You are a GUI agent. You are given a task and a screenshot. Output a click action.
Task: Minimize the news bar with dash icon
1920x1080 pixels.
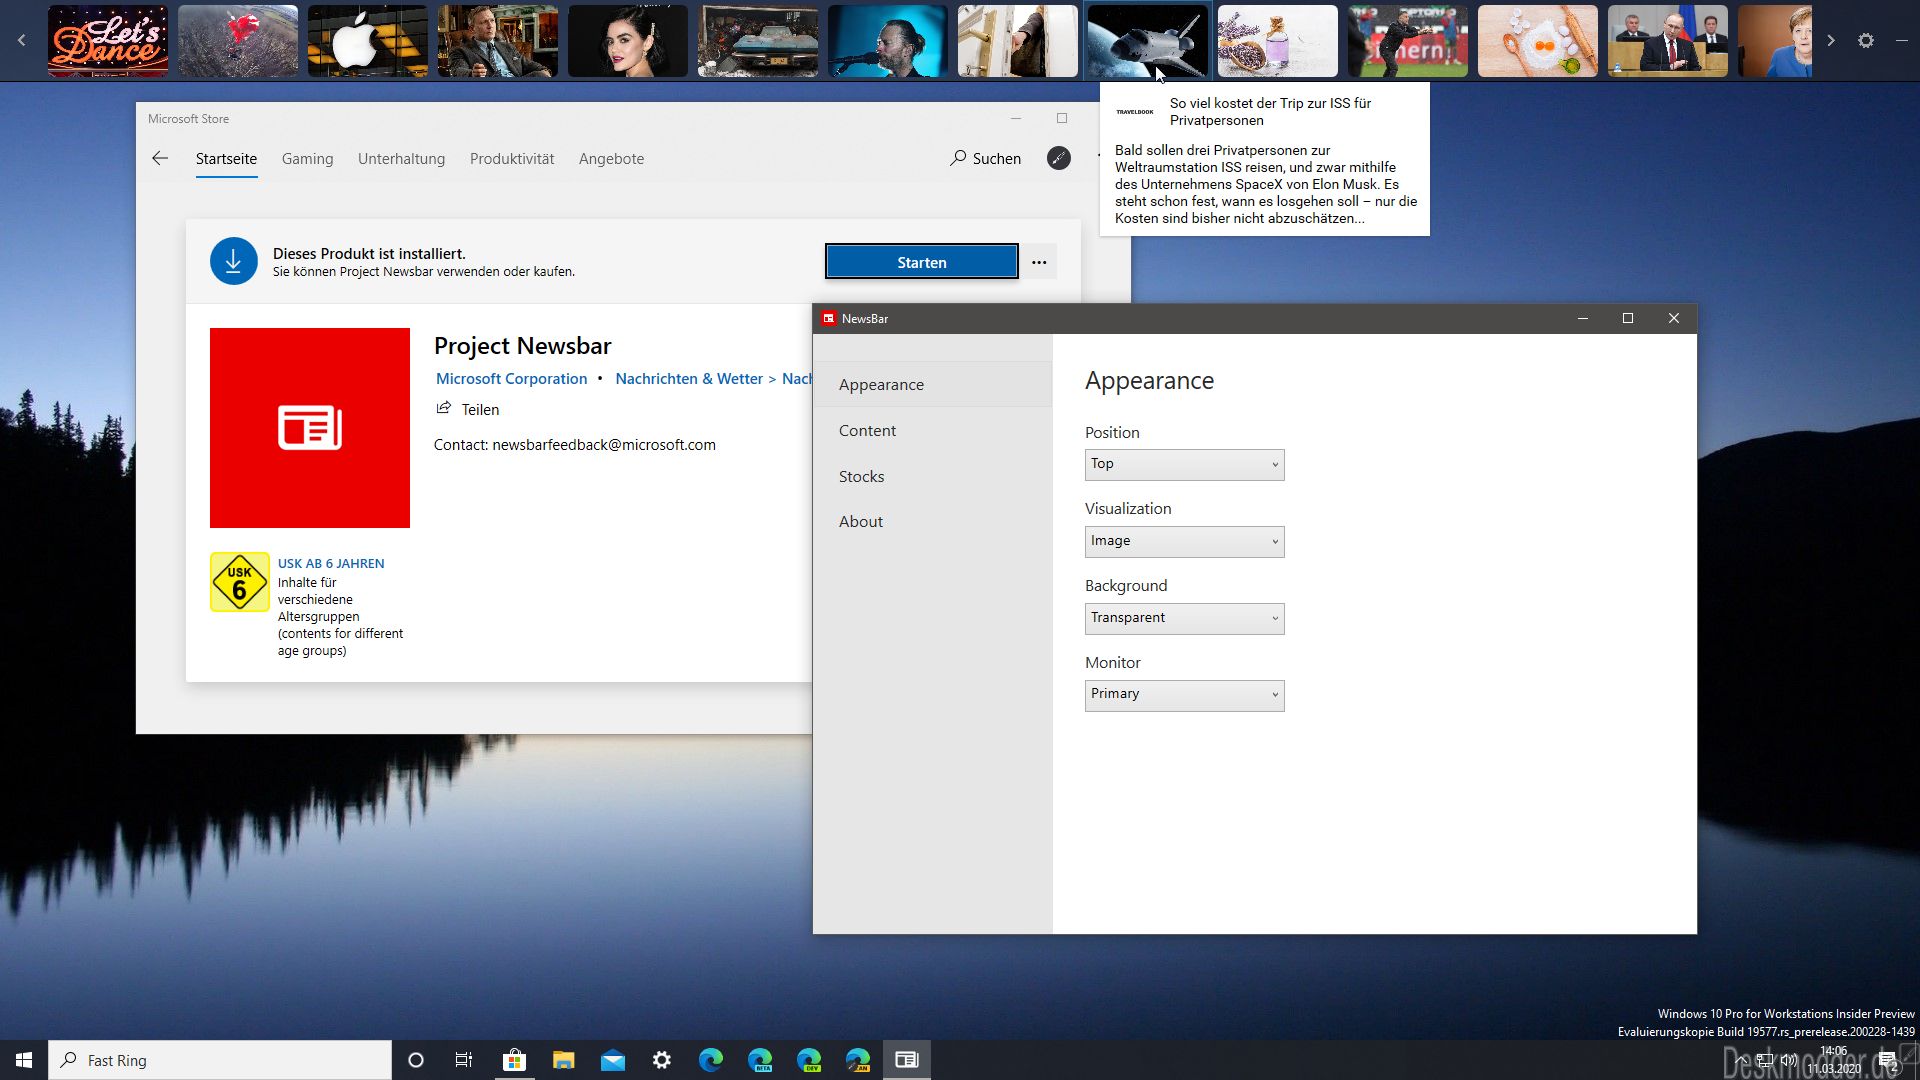pyautogui.click(x=1901, y=41)
